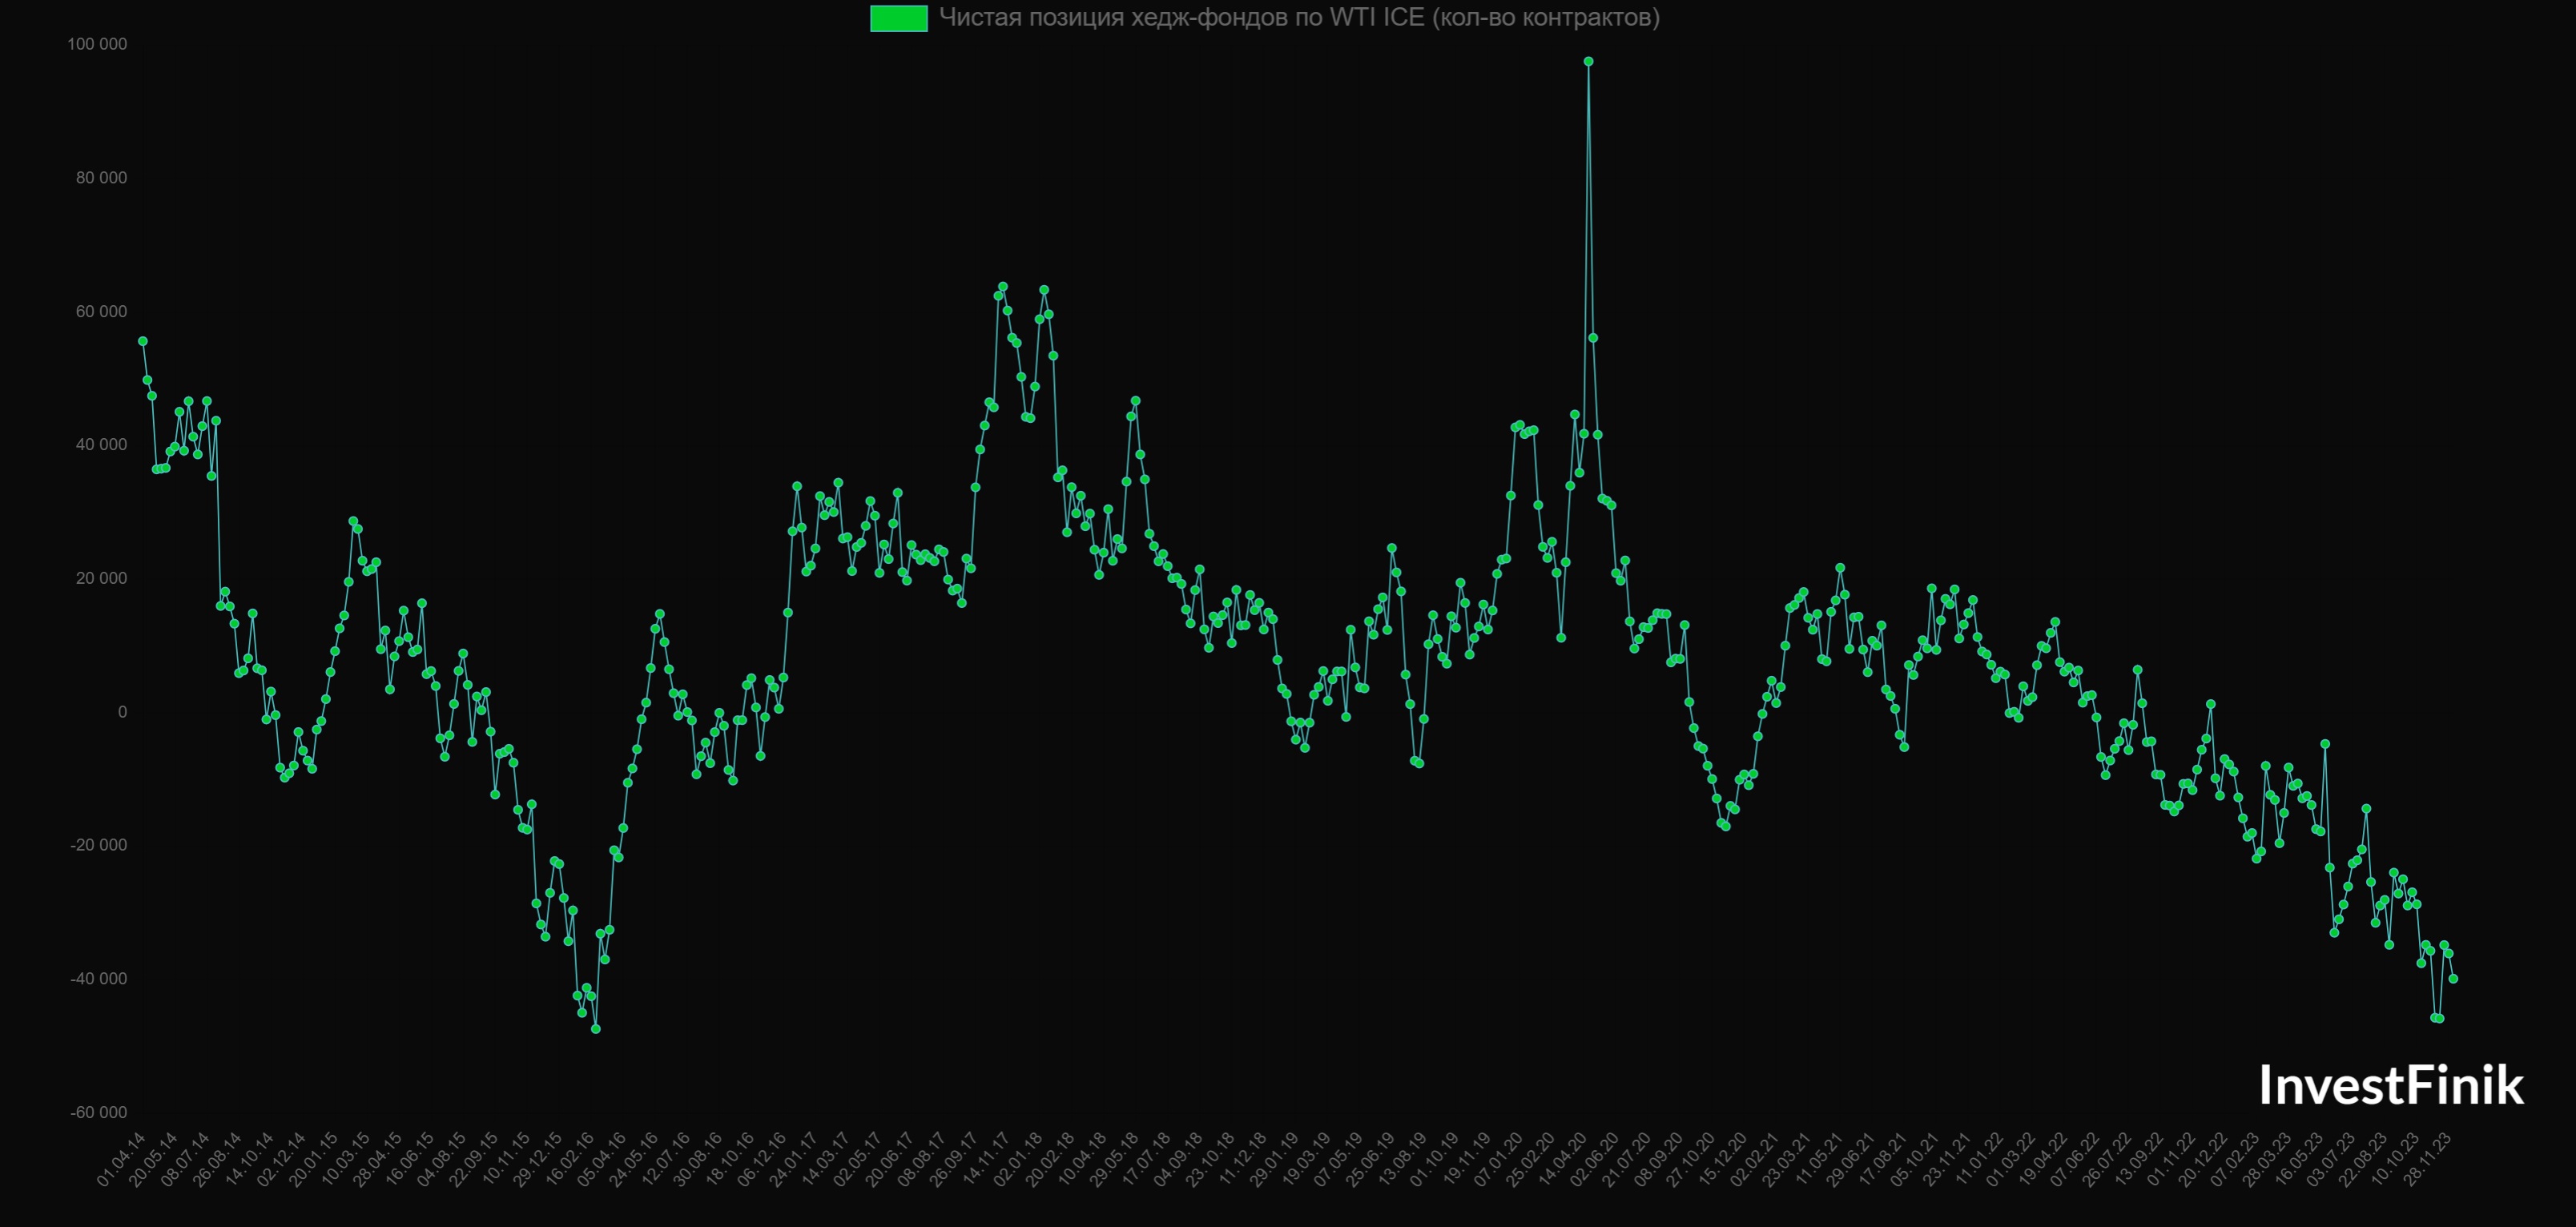Click the 14.11.17 x-axis date label
The image size is (2576, 1227).
[x=987, y=1159]
